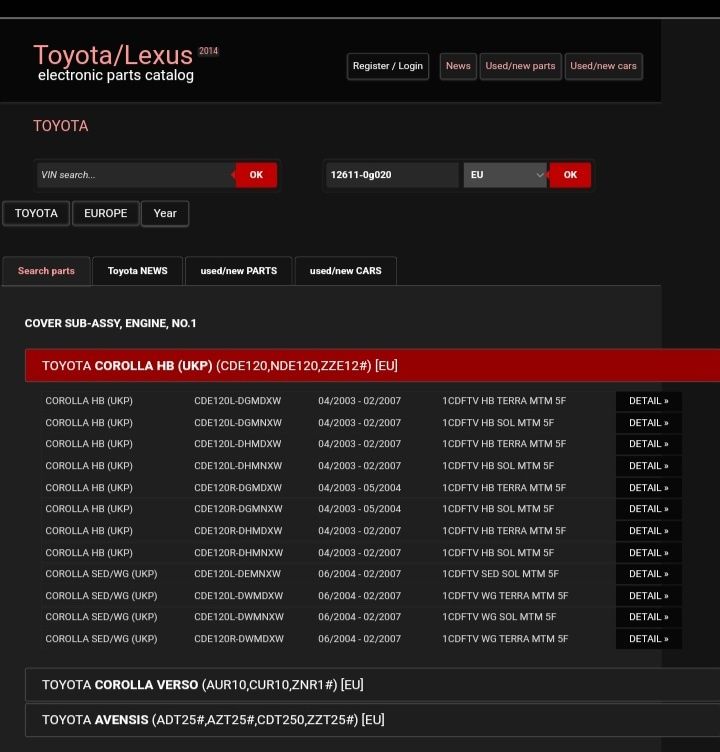Open the EU region dropdown
This screenshot has height=752, width=720.
505,175
